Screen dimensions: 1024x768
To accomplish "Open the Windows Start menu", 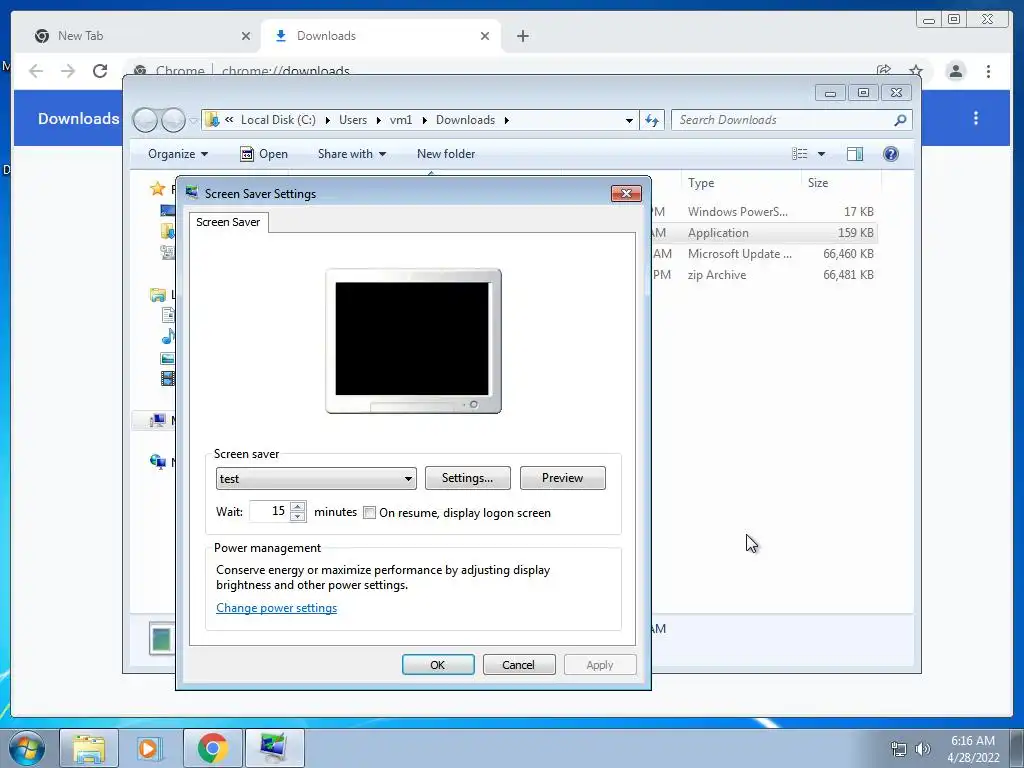I will pos(27,748).
